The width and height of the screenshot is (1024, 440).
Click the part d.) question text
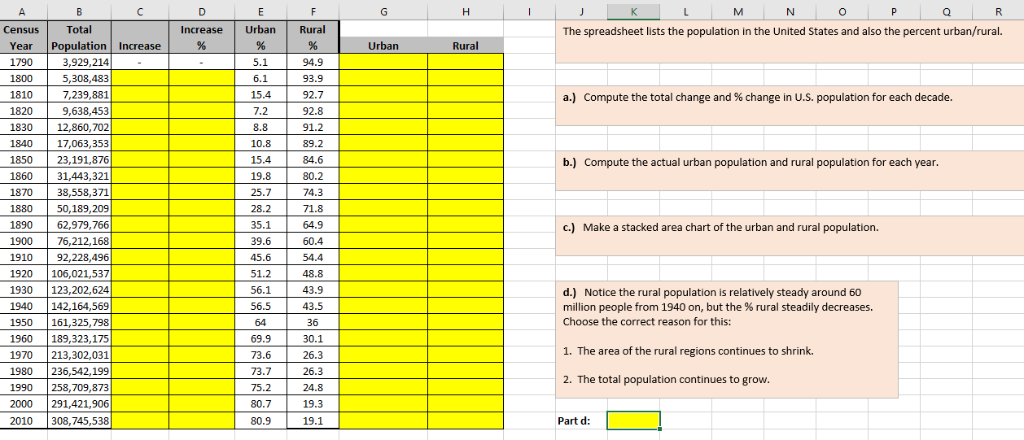pyautogui.click(x=717, y=307)
